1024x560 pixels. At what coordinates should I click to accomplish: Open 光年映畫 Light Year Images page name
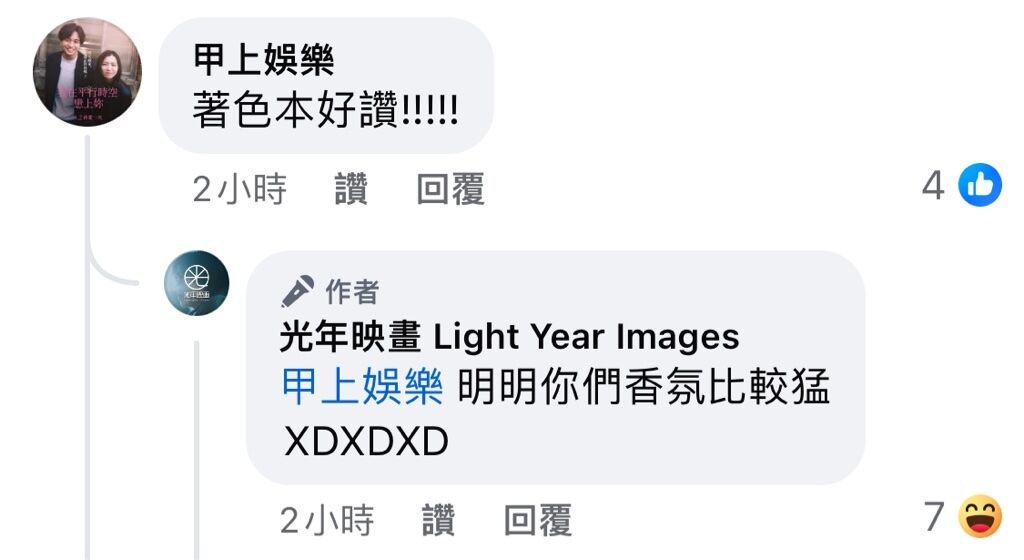[x=509, y=337]
